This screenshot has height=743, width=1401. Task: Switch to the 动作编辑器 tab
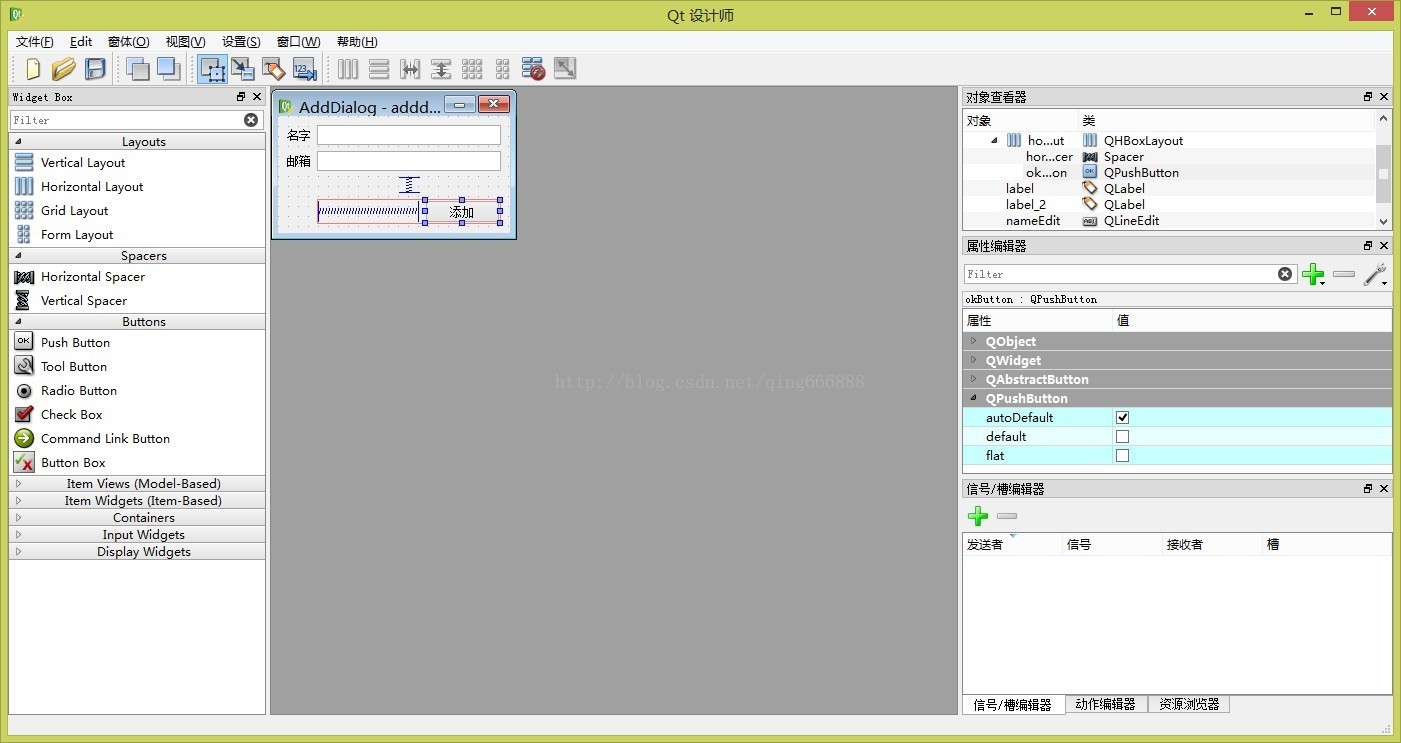1106,704
